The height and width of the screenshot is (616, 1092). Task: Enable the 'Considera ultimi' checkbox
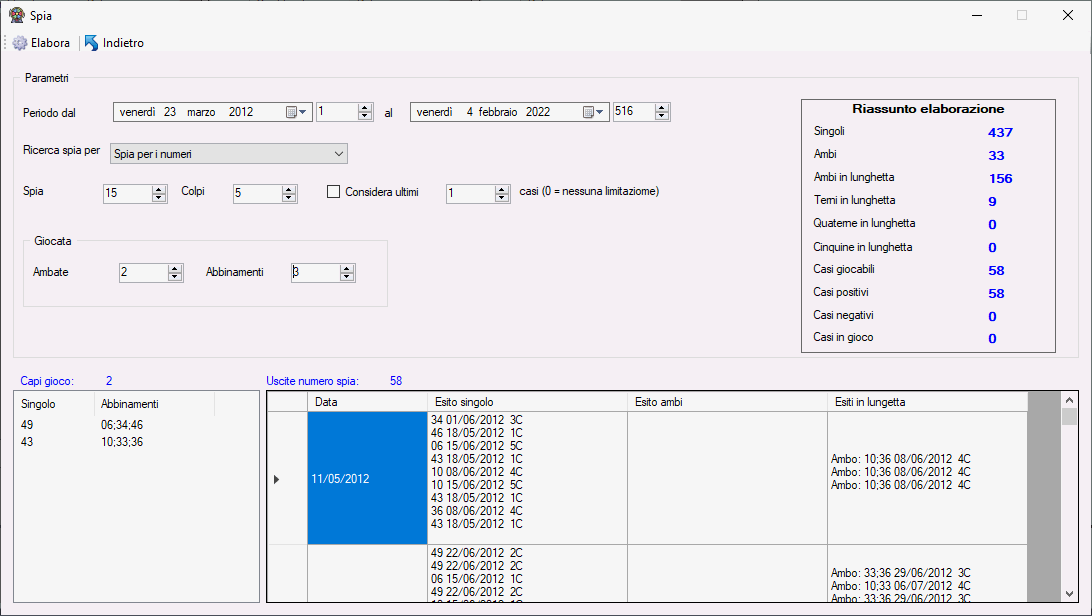pos(334,191)
